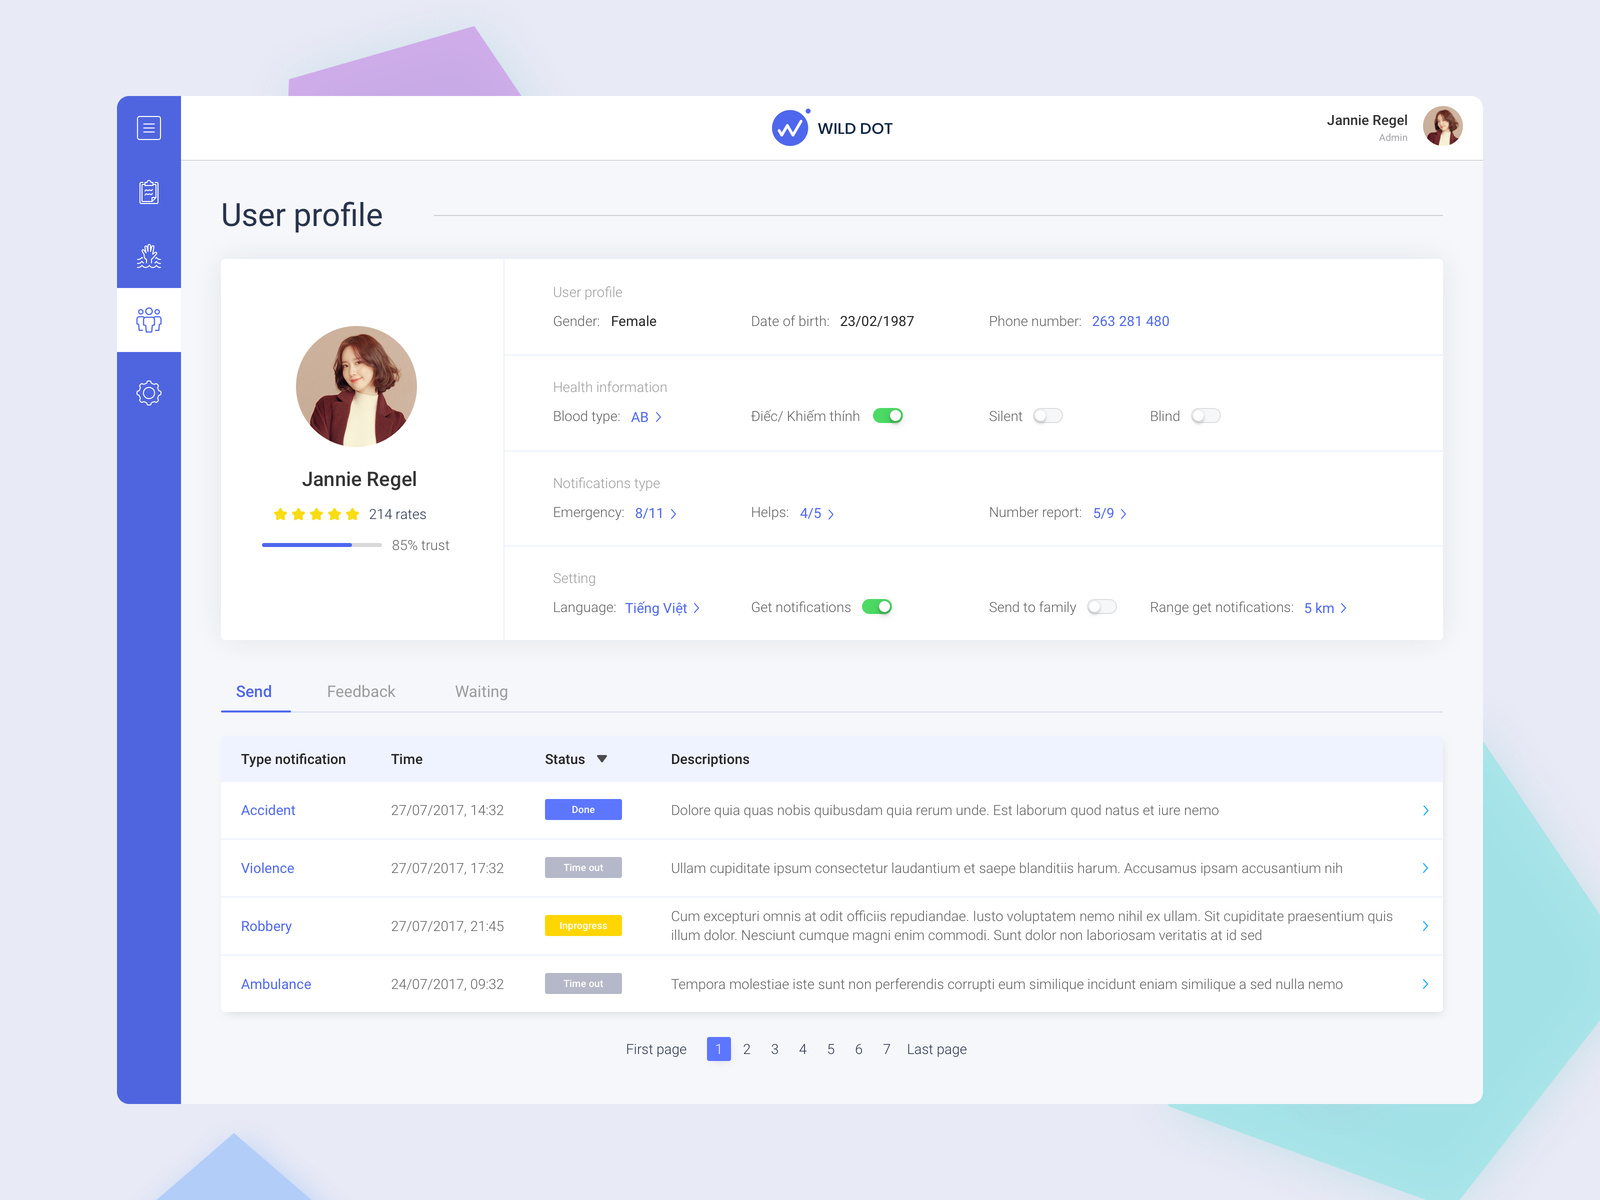The width and height of the screenshot is (1600, 1200).
Task: Open pagination page 3
Action: [x=774, y=1049]
